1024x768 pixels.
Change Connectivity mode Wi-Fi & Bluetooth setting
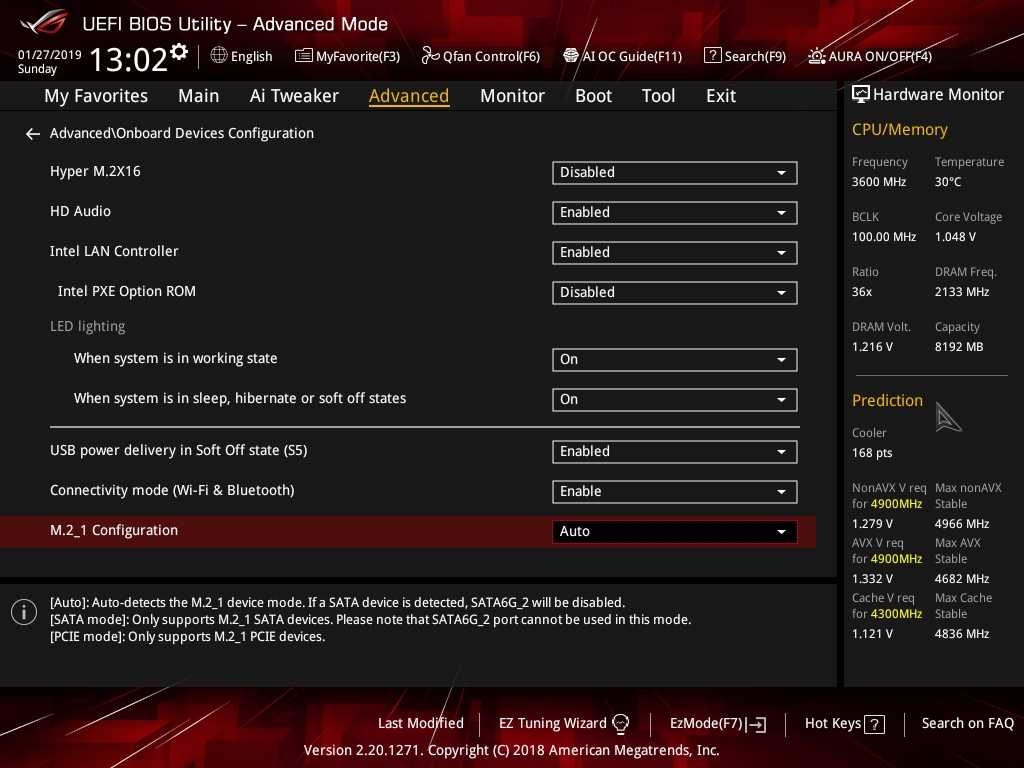pos(674,491)
